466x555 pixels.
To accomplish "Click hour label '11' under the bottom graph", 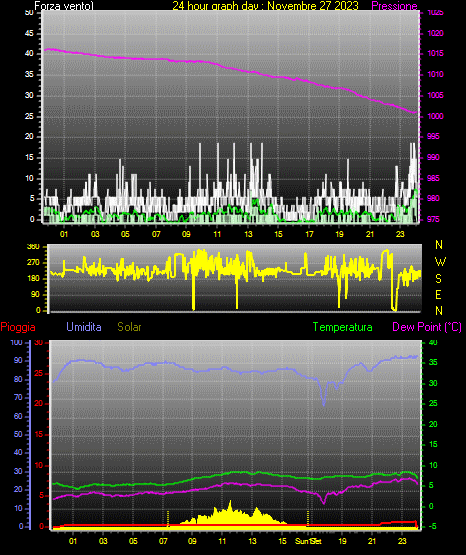I will pyautogui.click(x=222, y=541).
